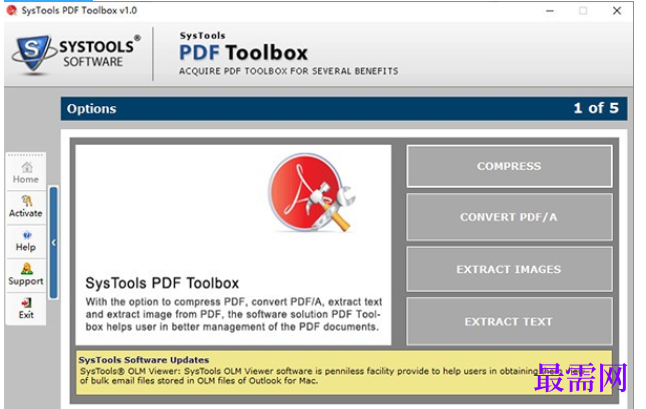Click the red PDF toolbox icon
Viewport: 646px width, 409px height.
click(312, 192)
